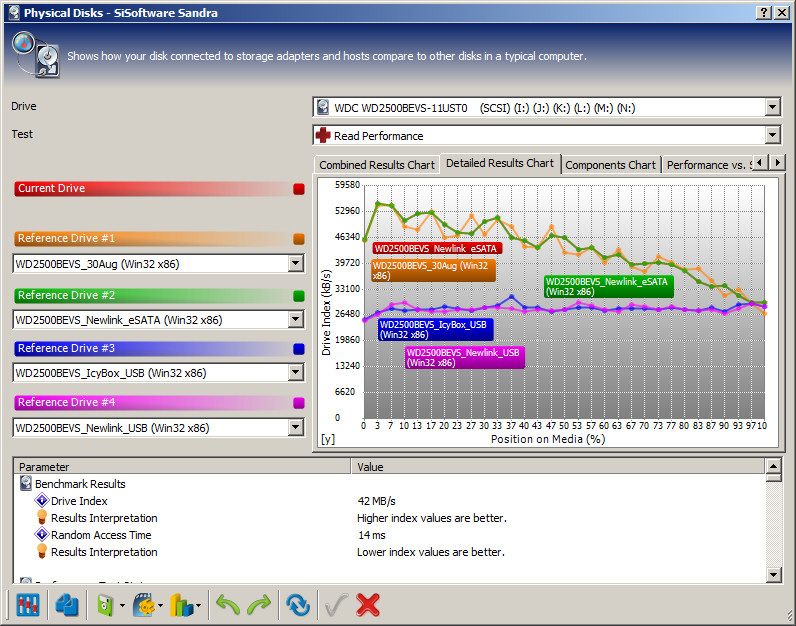
Task: Select the Detailed Results Chart tab
Action: (500, 163)
